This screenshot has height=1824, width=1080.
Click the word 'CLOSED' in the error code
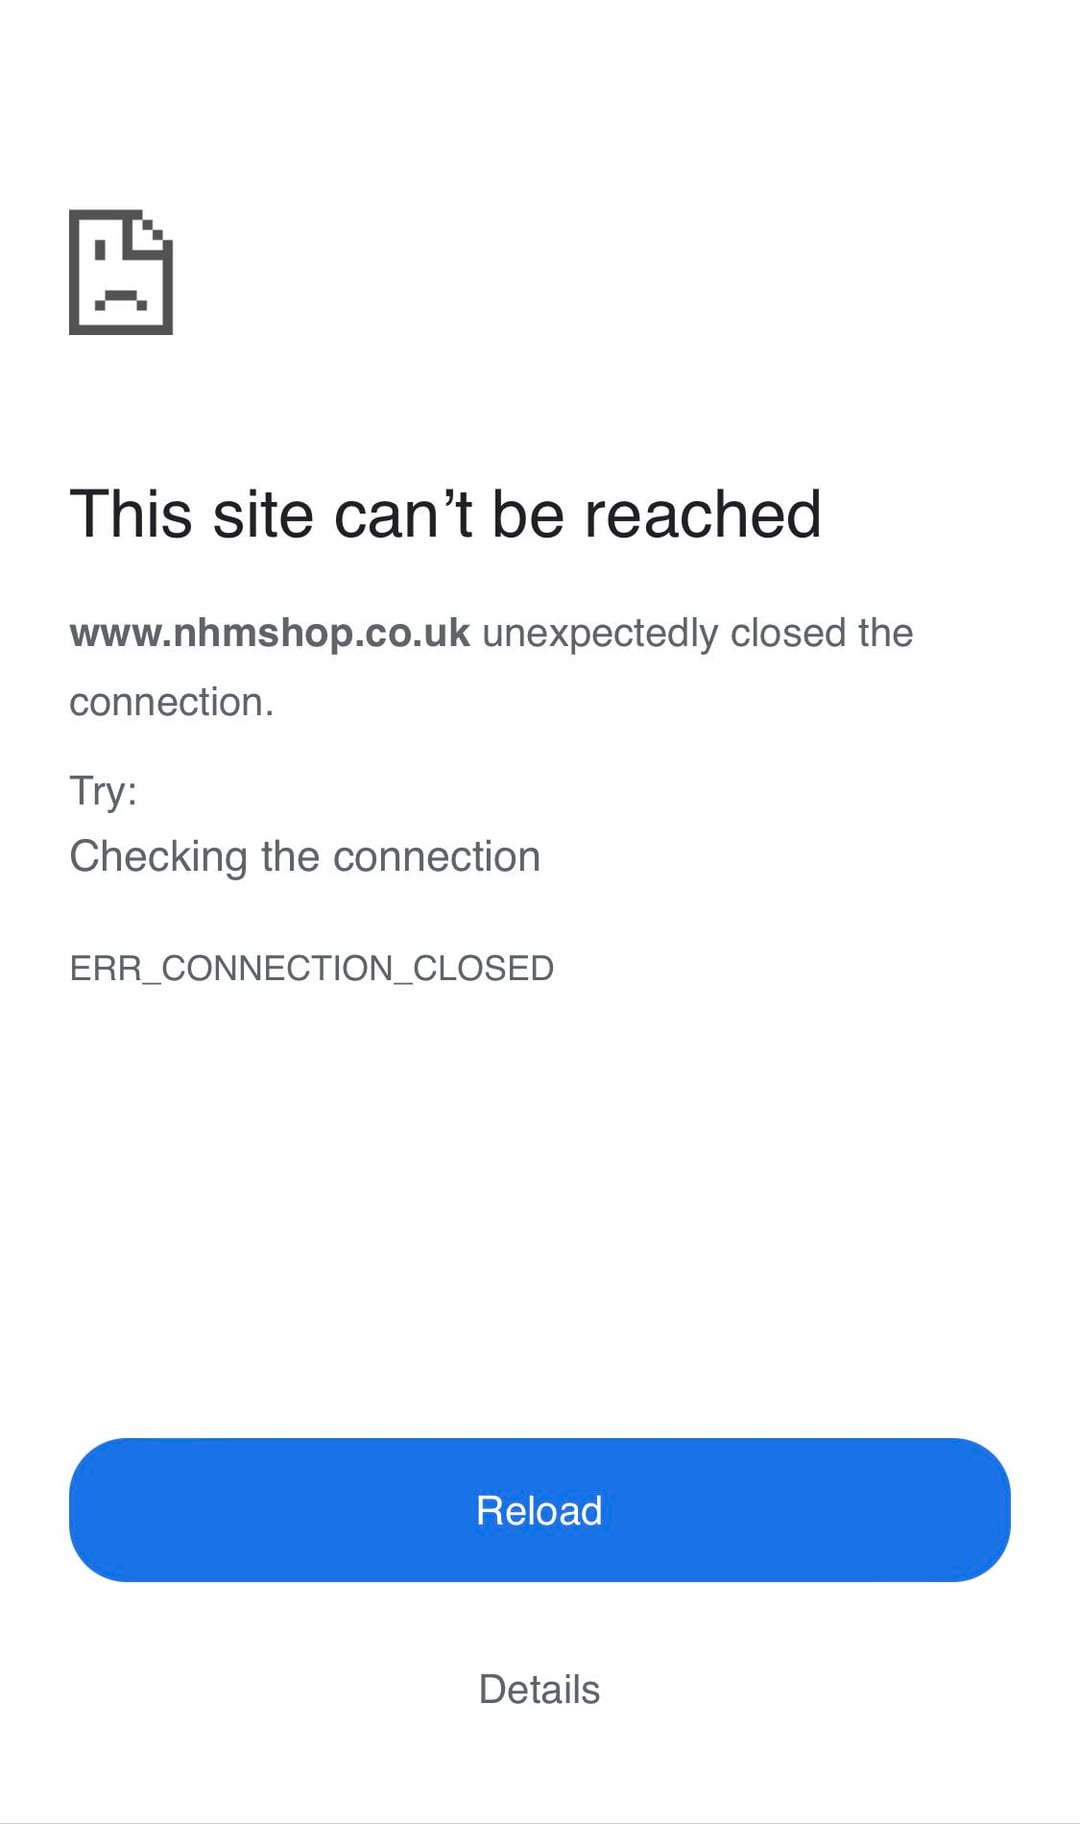tap(483, 968)
